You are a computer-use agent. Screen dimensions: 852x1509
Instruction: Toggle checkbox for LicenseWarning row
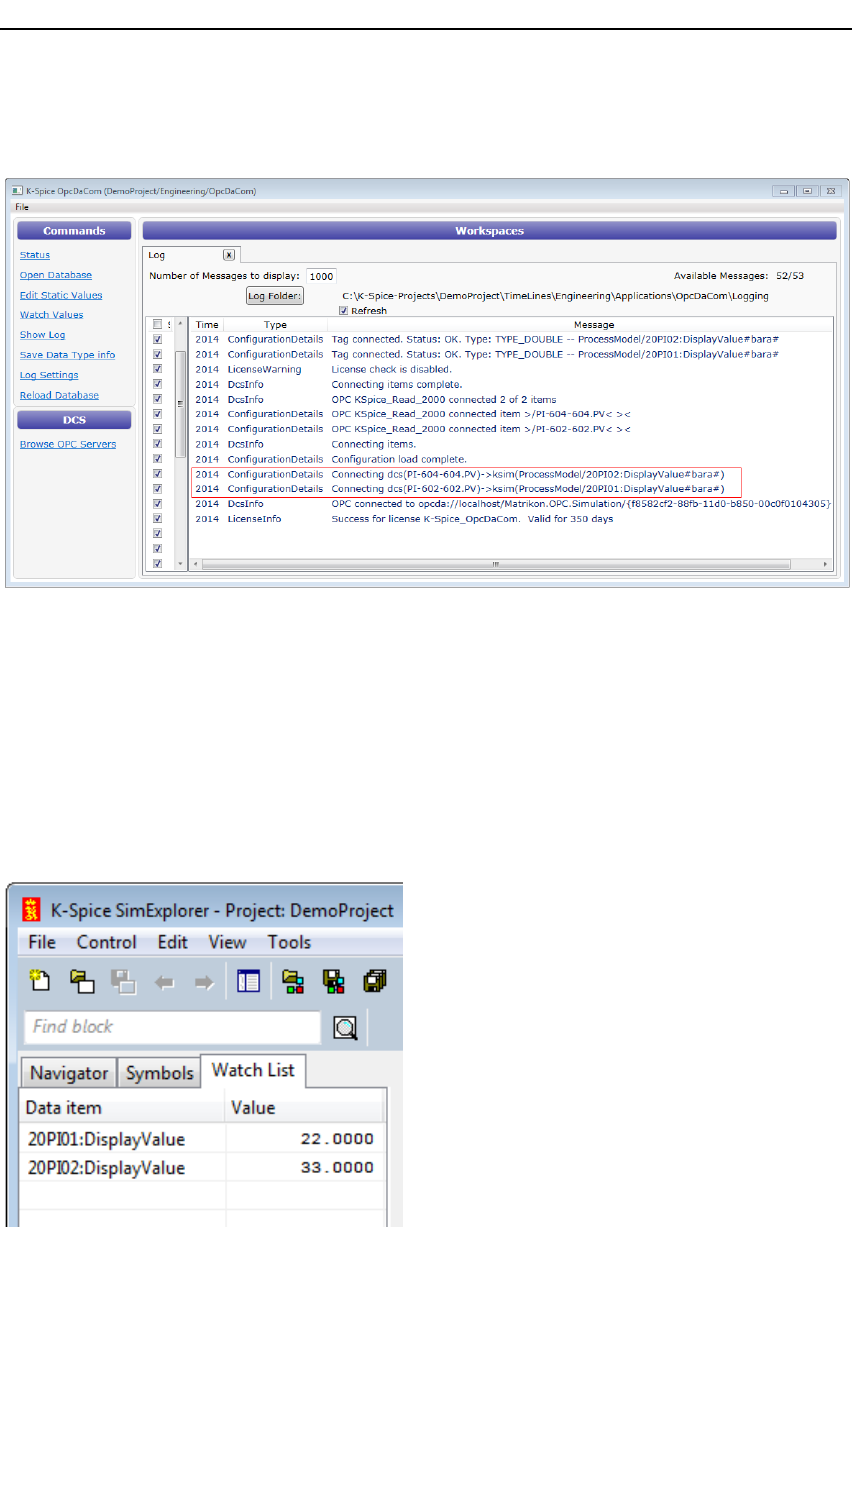157,369
